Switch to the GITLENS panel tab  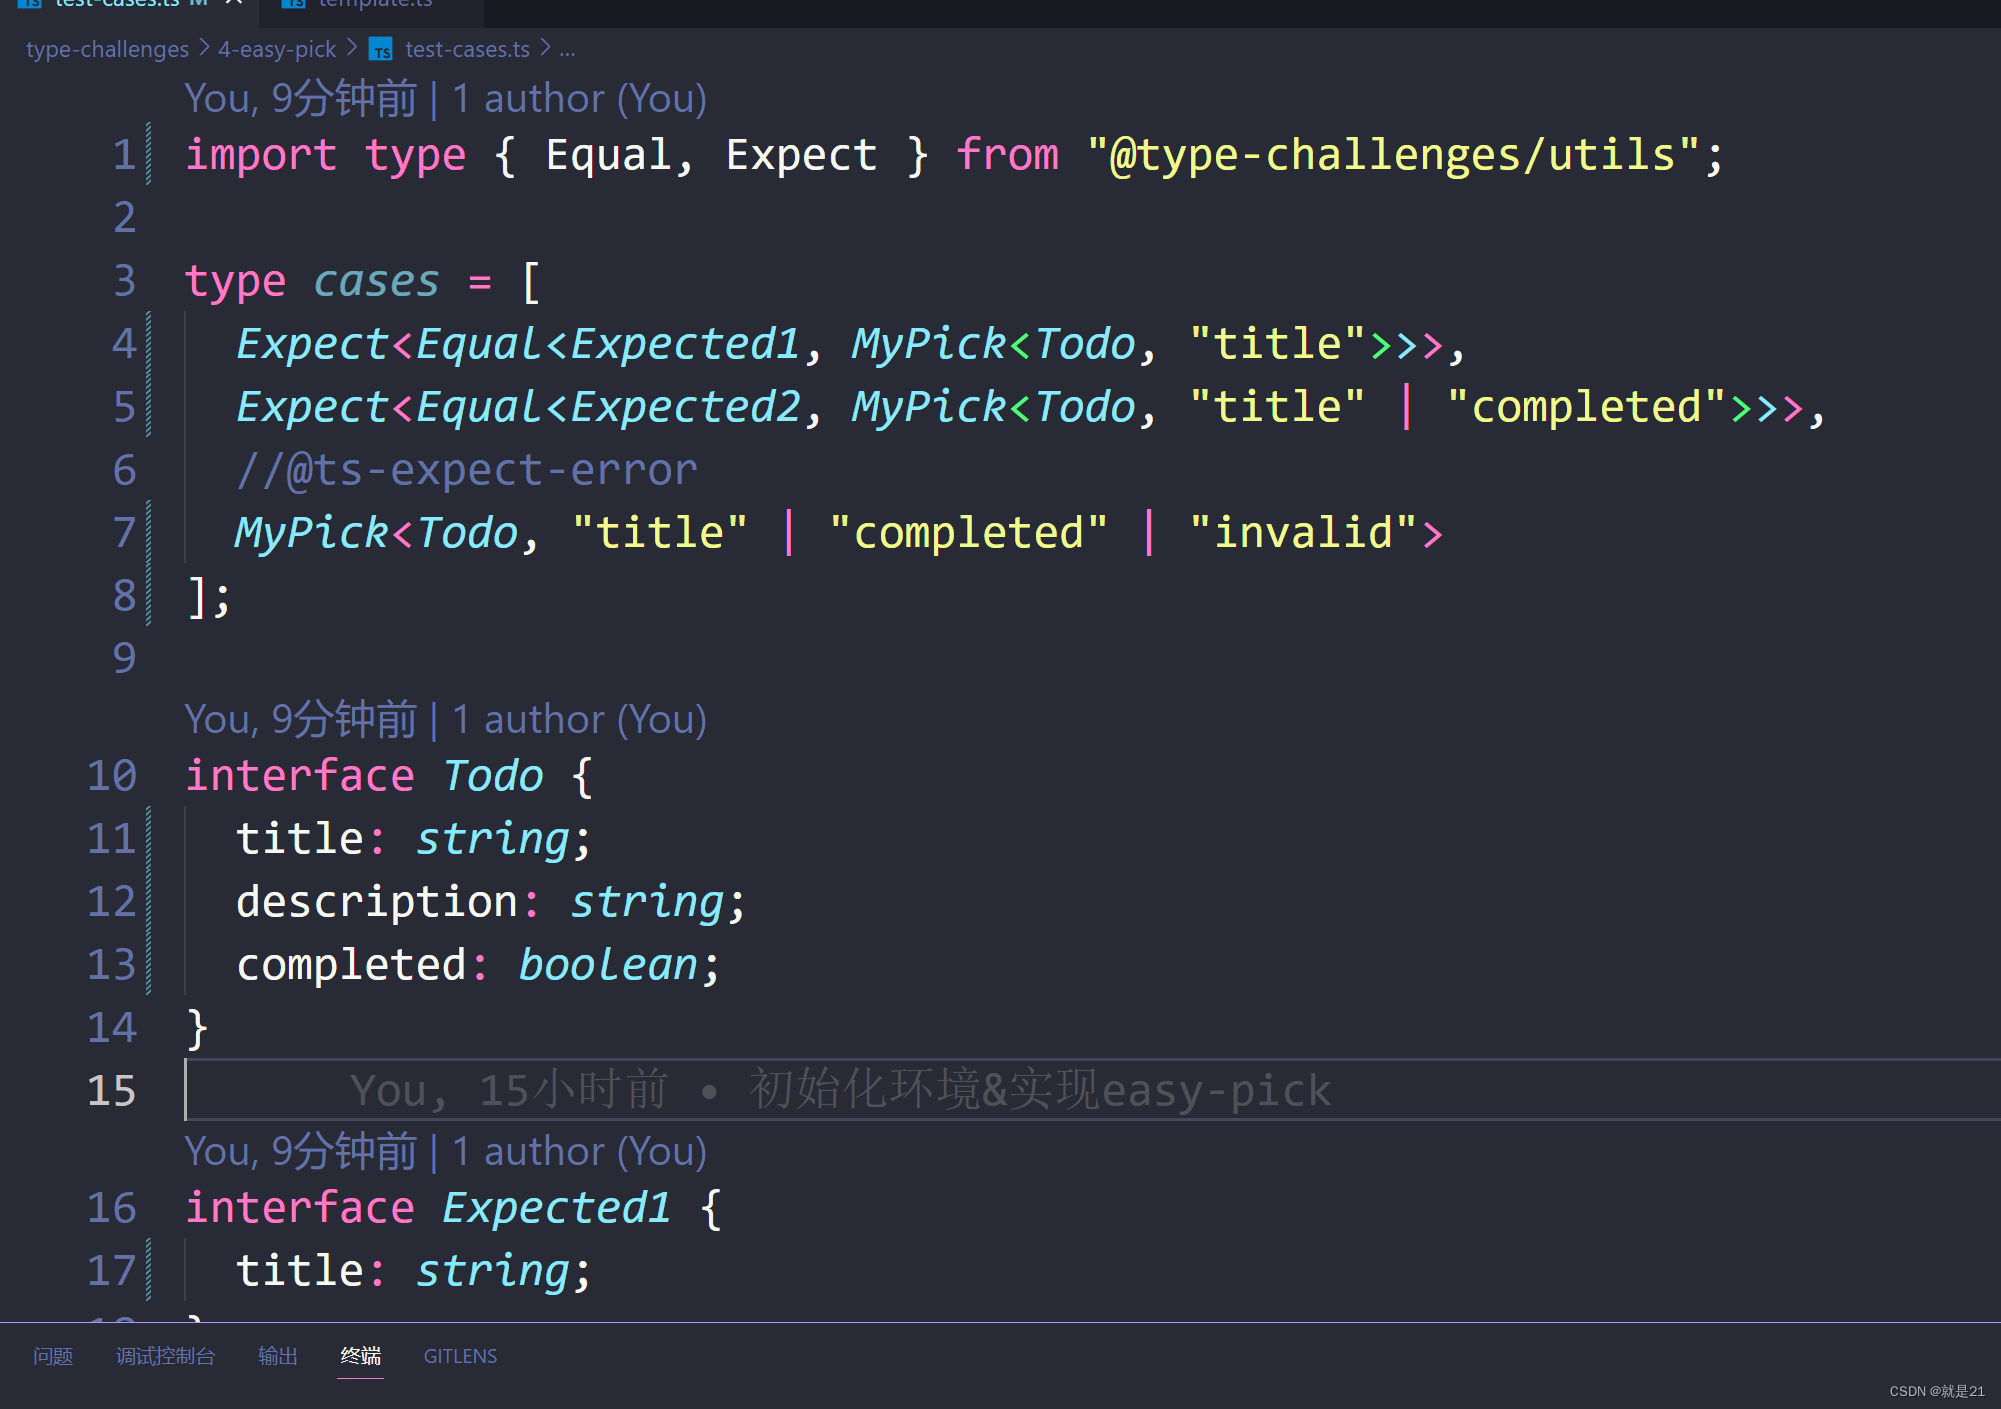(x=460, y=1356)
